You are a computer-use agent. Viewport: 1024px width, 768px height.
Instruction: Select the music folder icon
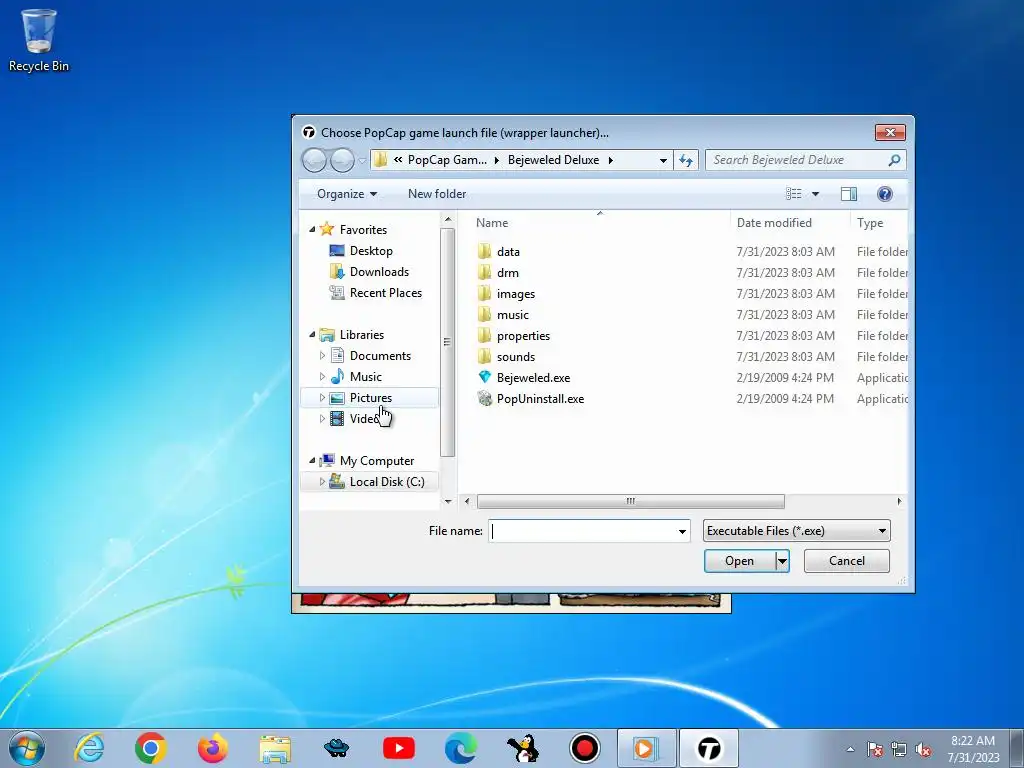485,314
